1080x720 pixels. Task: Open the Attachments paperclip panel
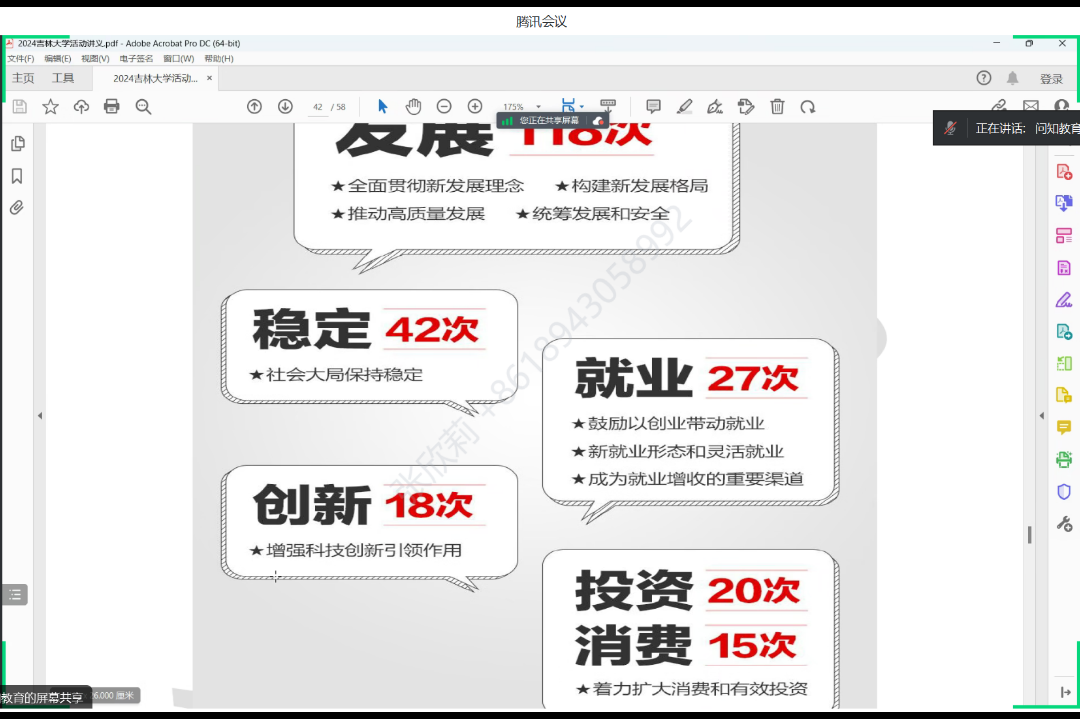[x=17, y=208]
